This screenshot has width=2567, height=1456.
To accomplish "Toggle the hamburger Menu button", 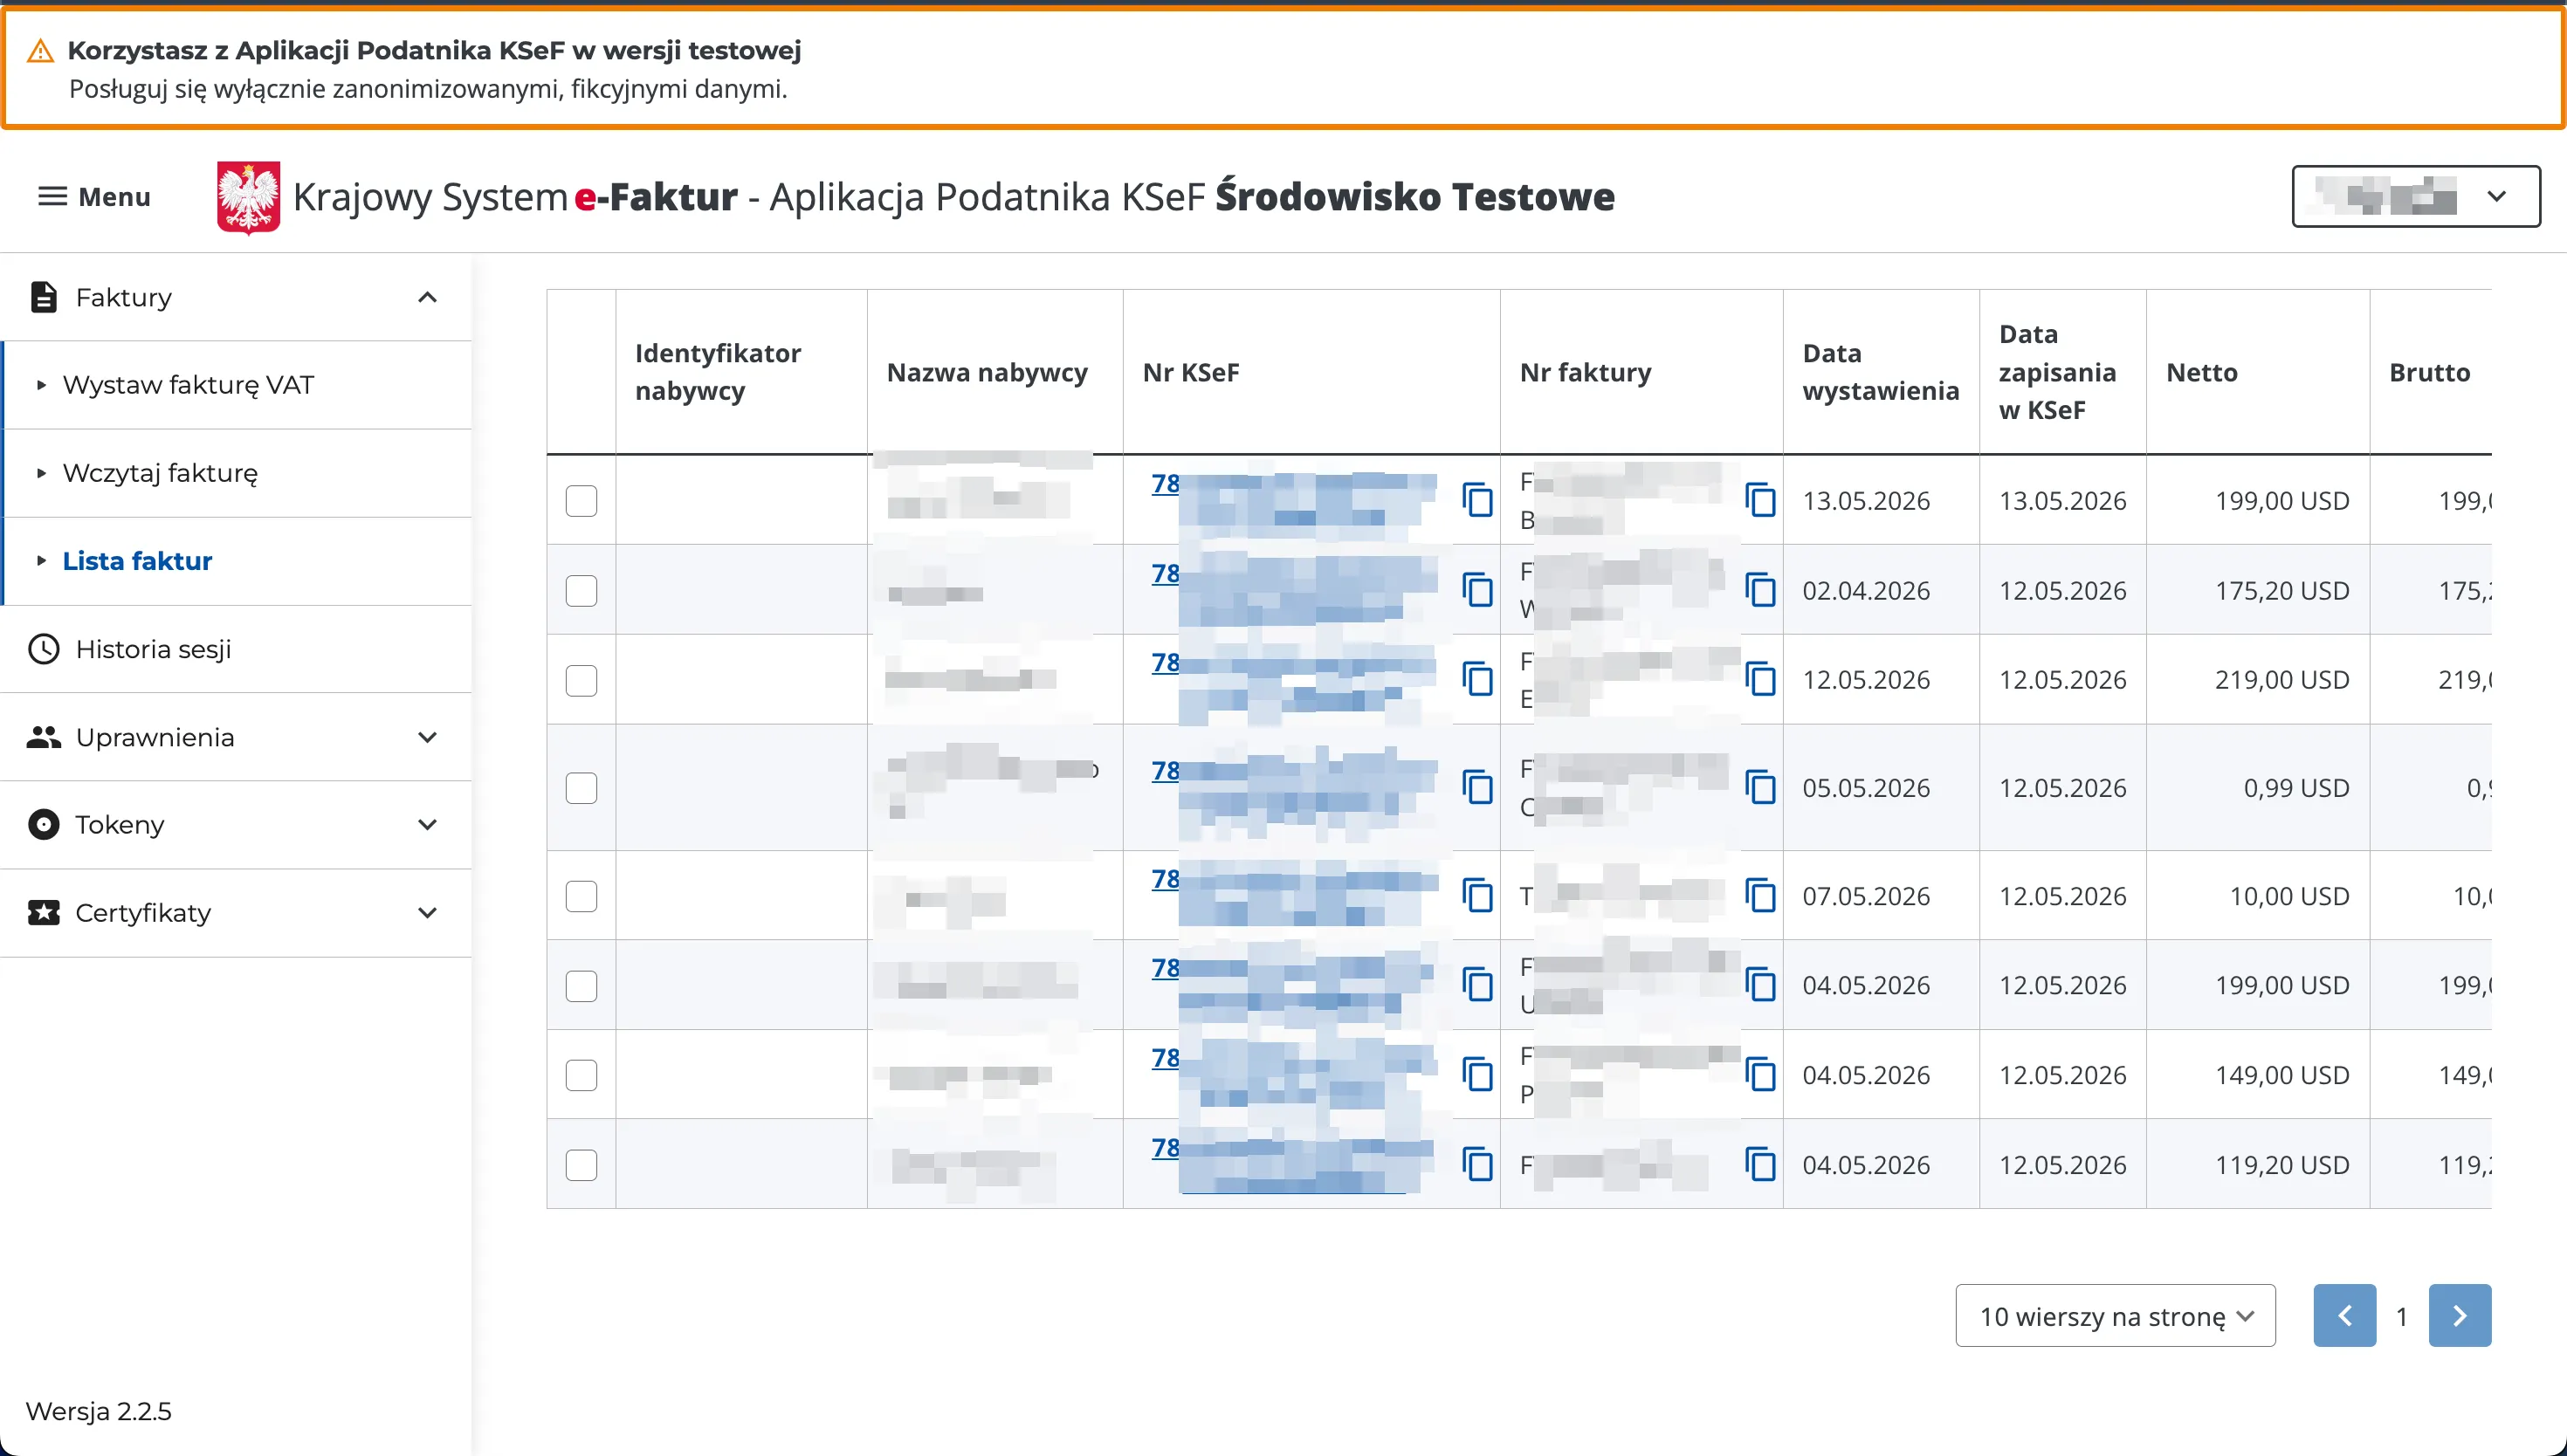I will coord(94,197).
